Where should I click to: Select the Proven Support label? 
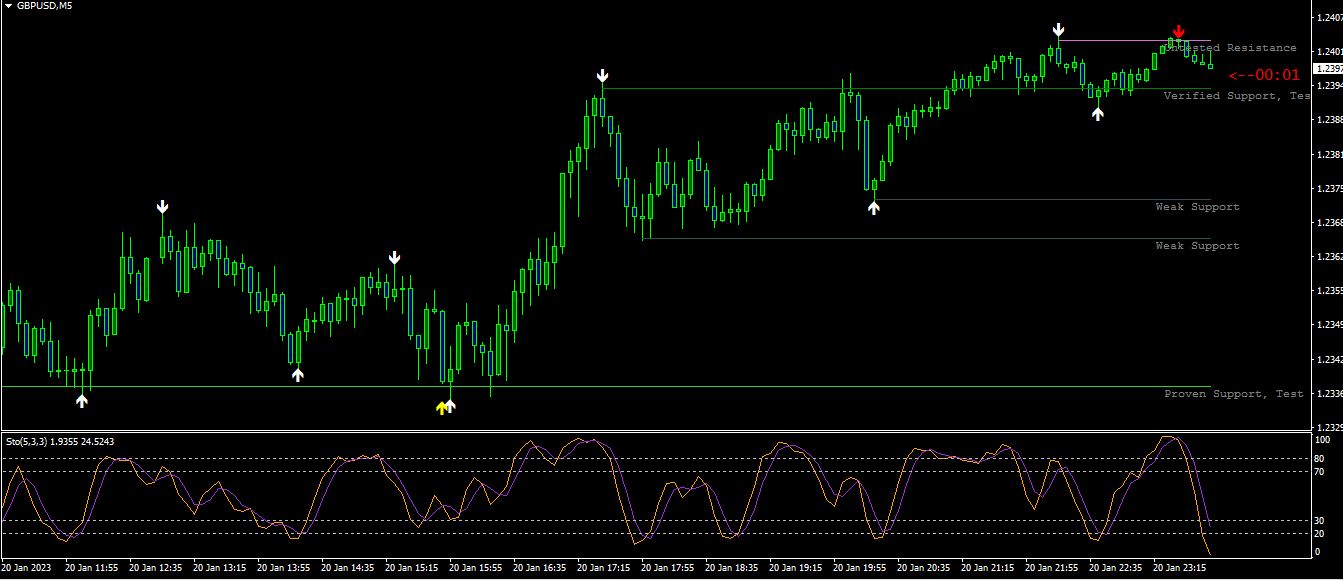(x=1234, y=394)
